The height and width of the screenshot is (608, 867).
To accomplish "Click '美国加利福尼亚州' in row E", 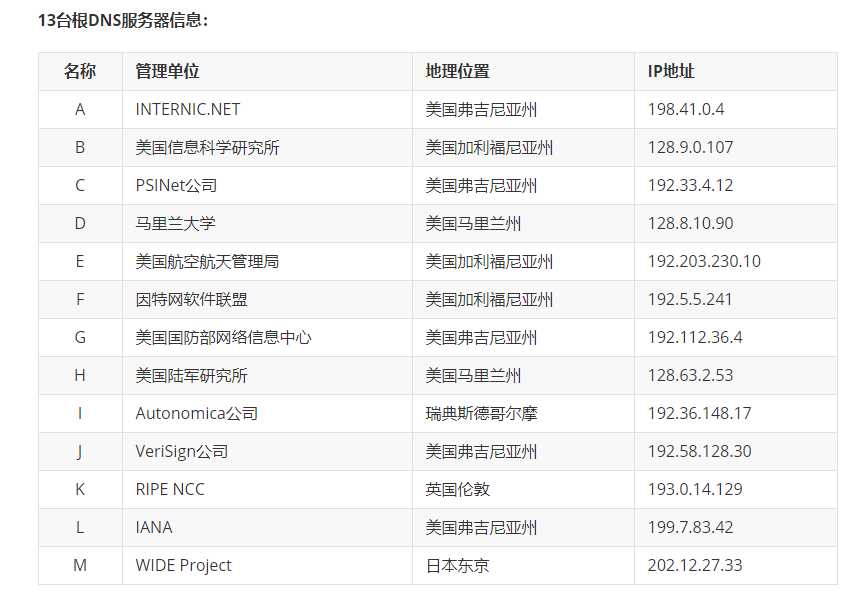I will pyautogui.click(x=489, y=261).
